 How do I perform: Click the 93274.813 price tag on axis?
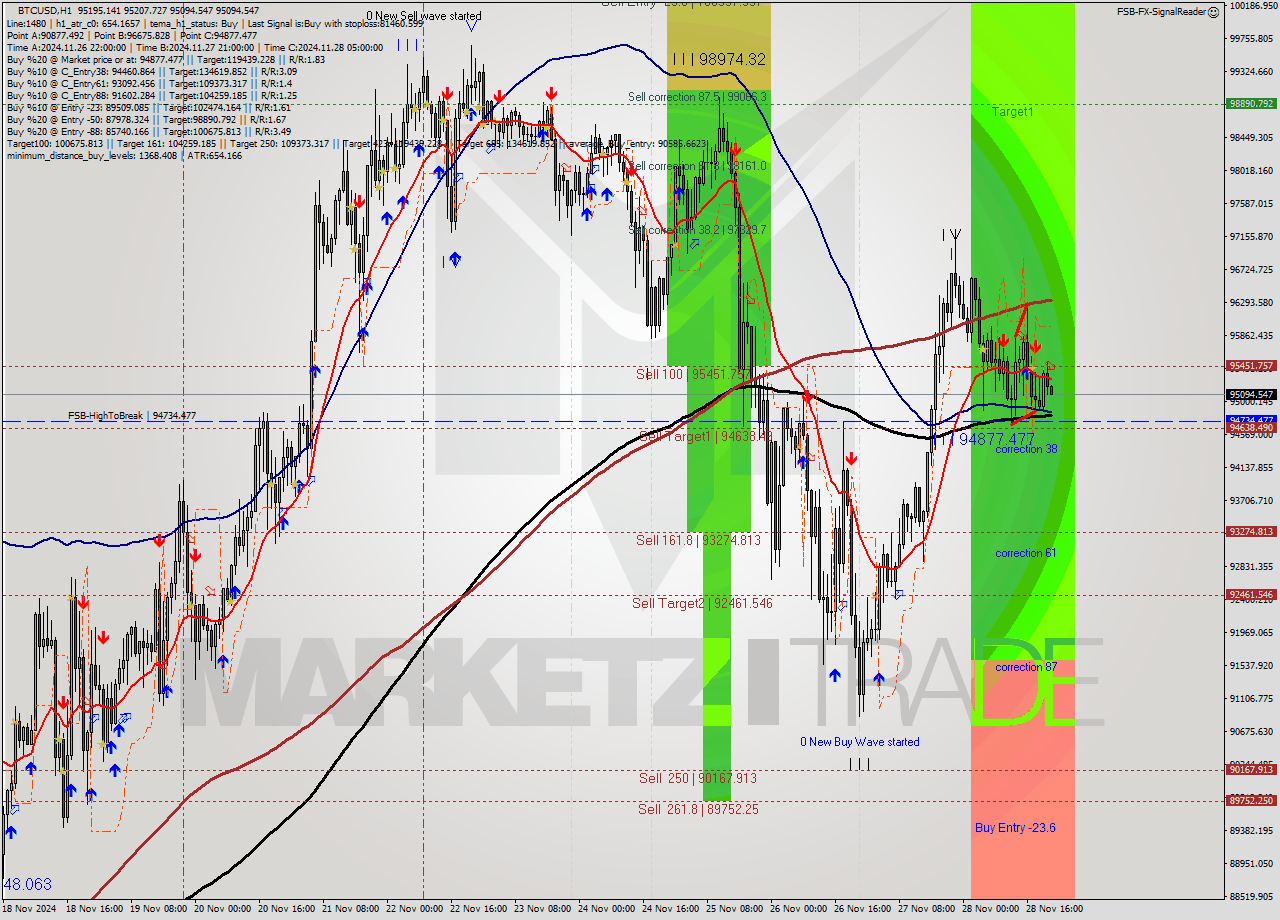click(x=1251, y=532)
